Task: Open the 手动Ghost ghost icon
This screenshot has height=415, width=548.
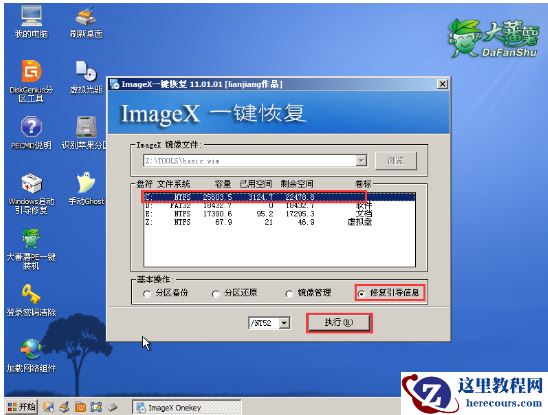Action: point(86,188)
